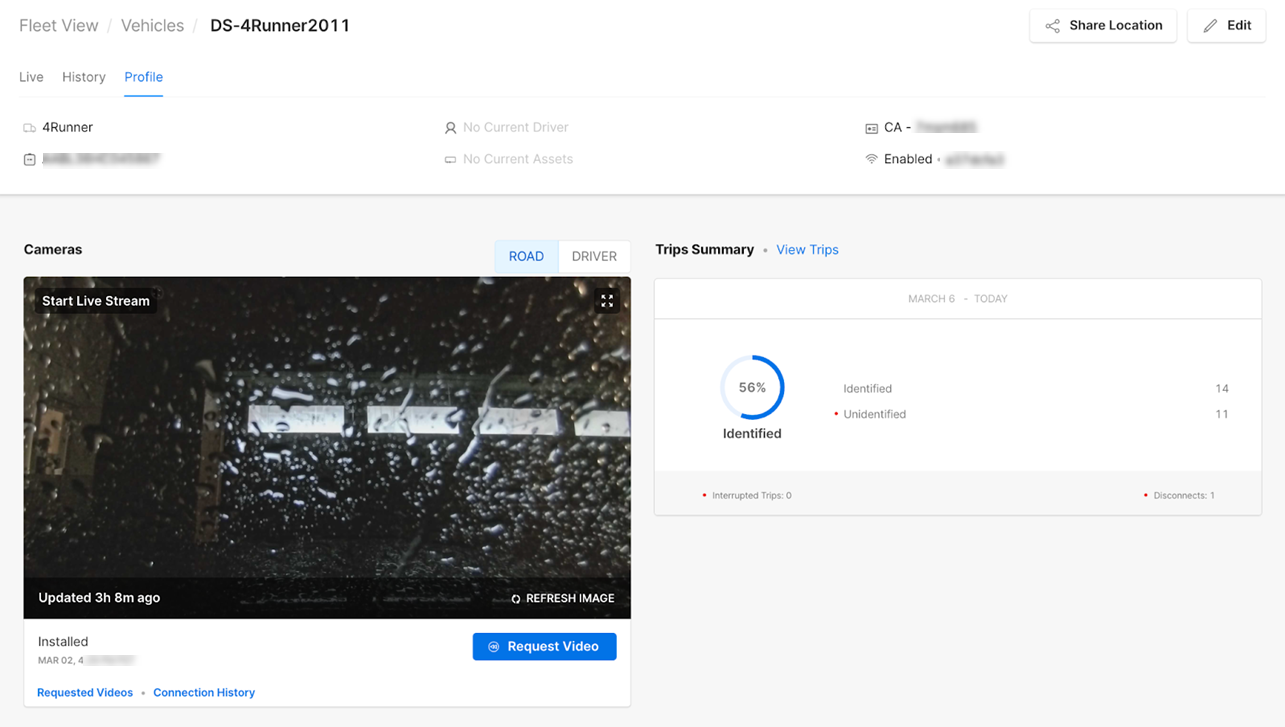This screenshot has height=727, width=1285.
Task: Click the assets icon beside No Current Assets
Action: pos(449,159)
